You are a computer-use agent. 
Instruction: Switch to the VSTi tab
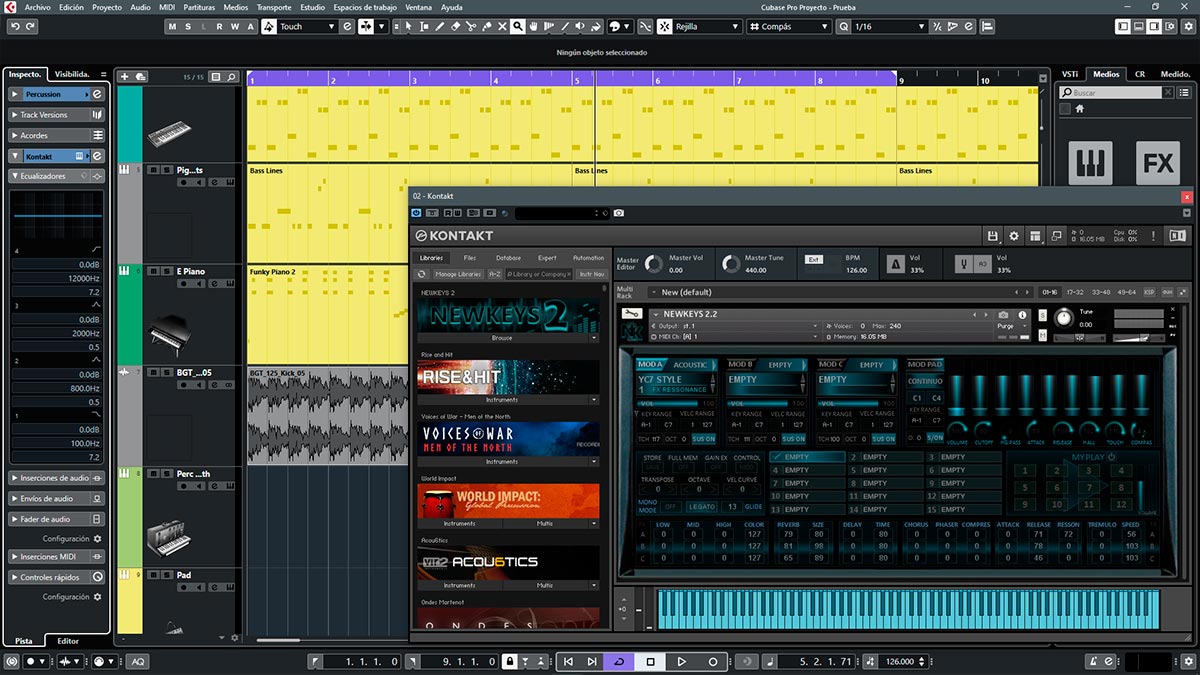(x=1070, y=74)
